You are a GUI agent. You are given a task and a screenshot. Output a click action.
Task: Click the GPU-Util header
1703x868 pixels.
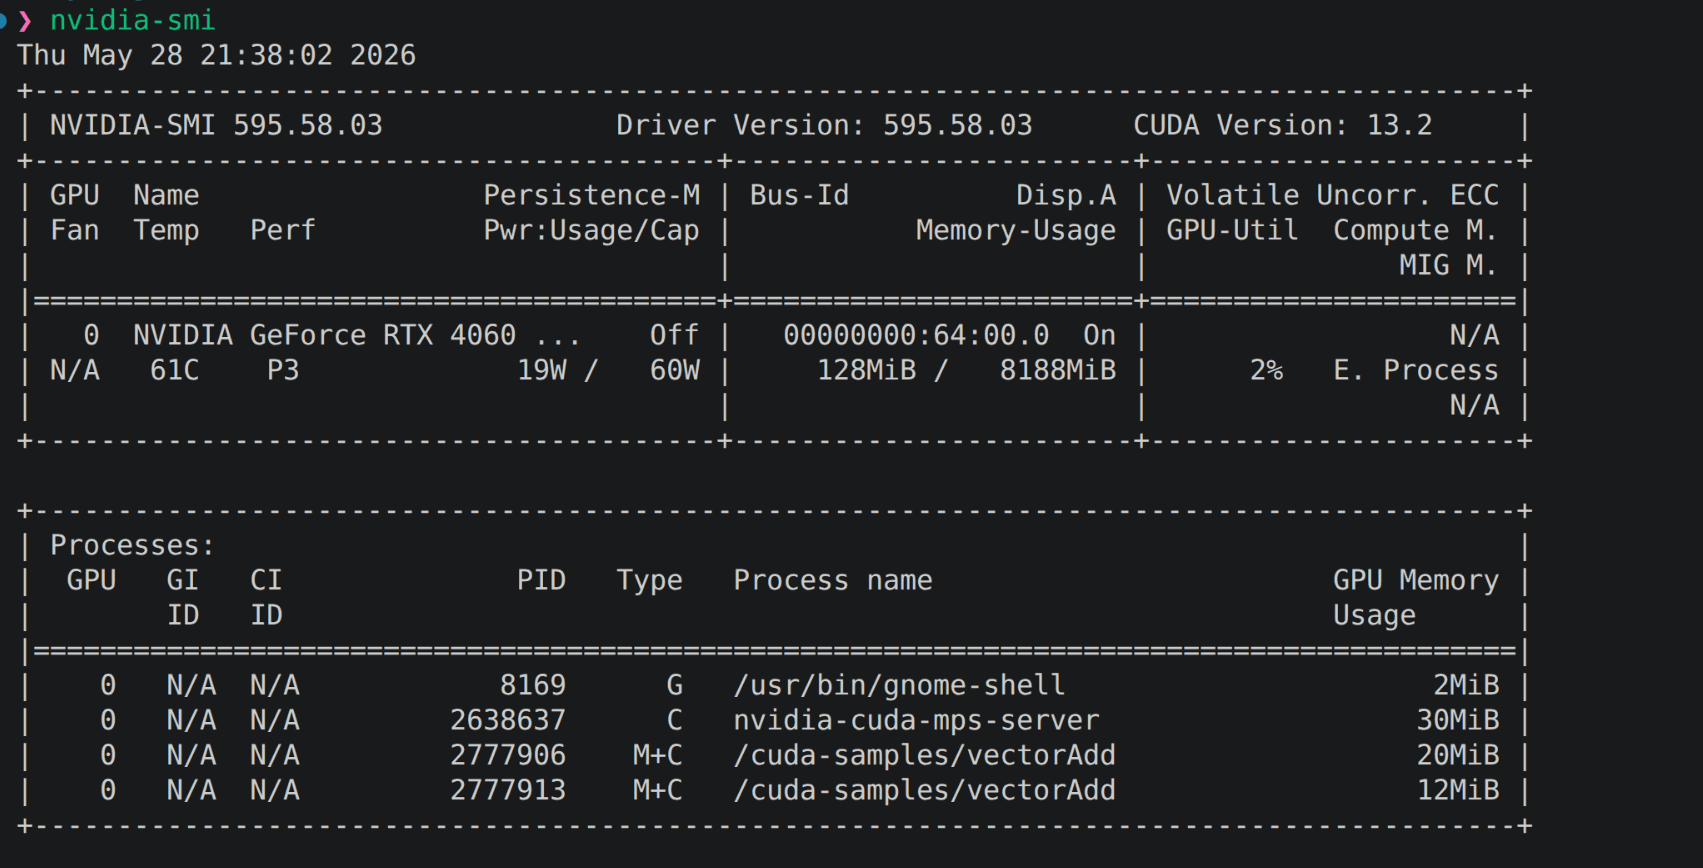[x=1232, y=230]
